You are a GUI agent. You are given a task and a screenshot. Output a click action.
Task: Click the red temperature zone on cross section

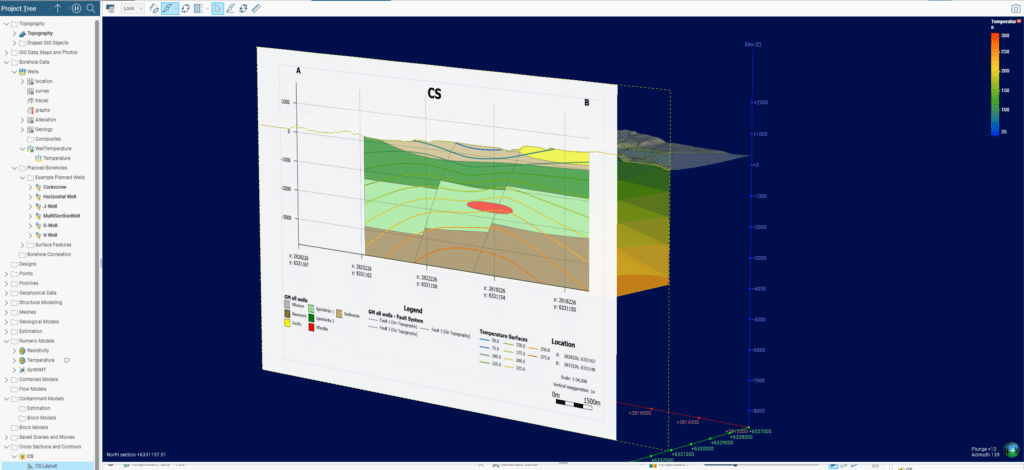coord(489,208)
